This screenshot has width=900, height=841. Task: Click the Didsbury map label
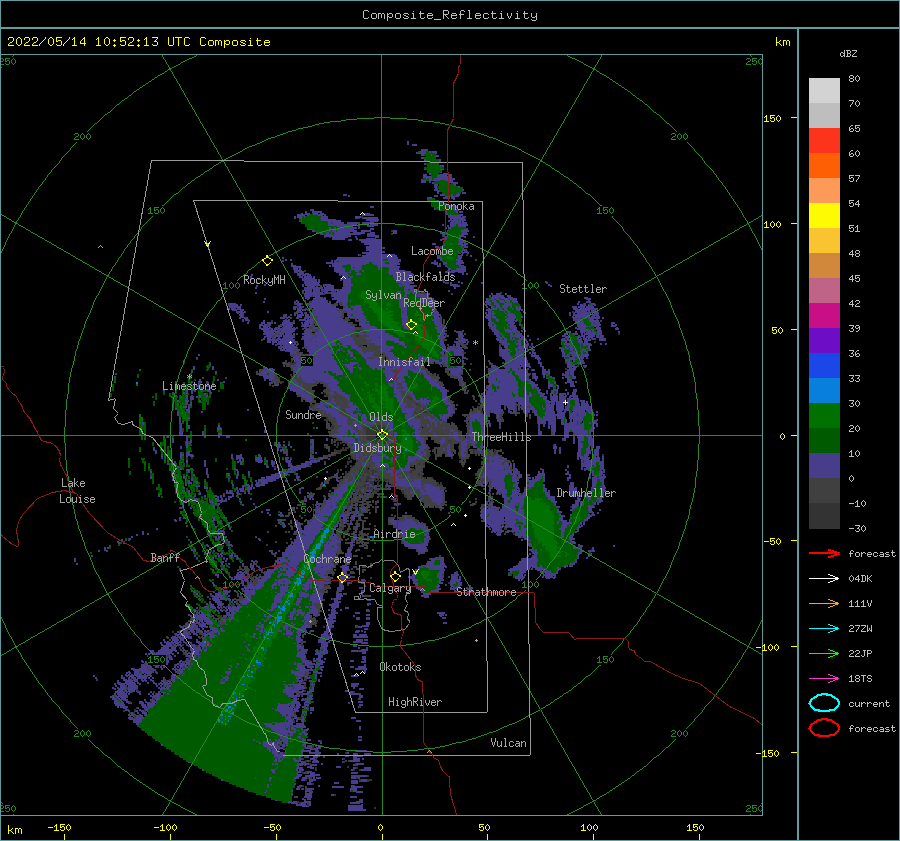click(x=378, y=448)
